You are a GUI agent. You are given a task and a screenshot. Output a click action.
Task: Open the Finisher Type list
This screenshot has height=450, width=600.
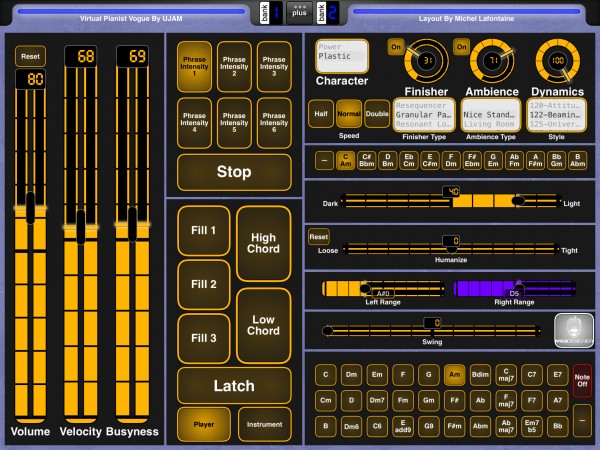(424, 115)
